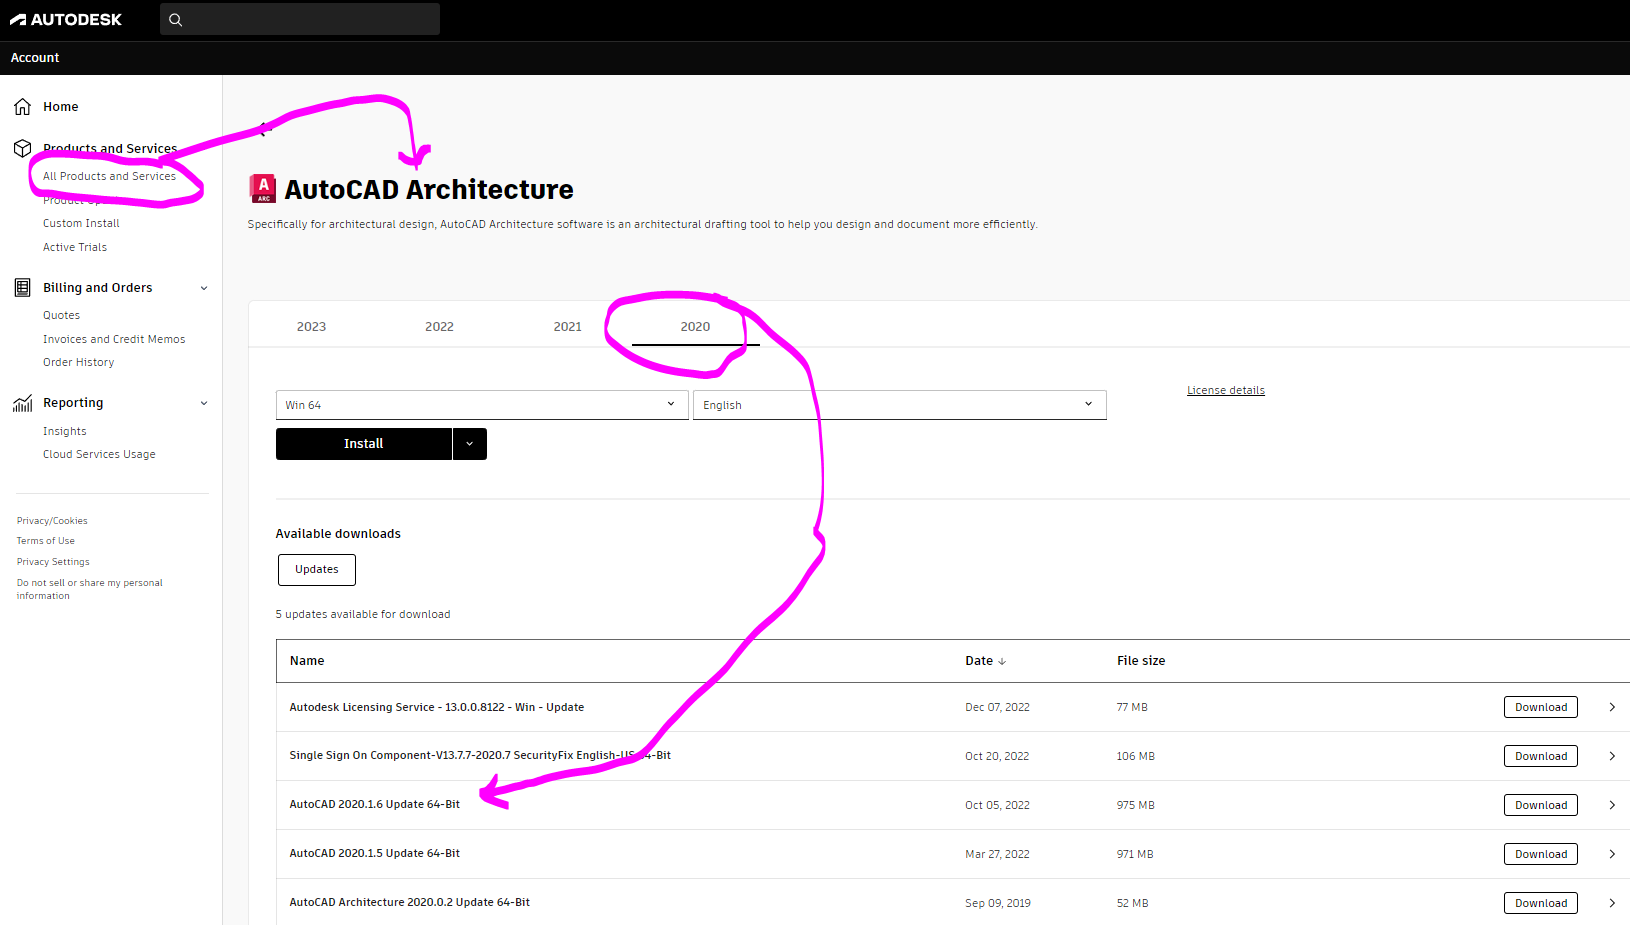Click the Reporting chart icon
Viewport: 1630px width, 925px height.
tap(22, 402)
